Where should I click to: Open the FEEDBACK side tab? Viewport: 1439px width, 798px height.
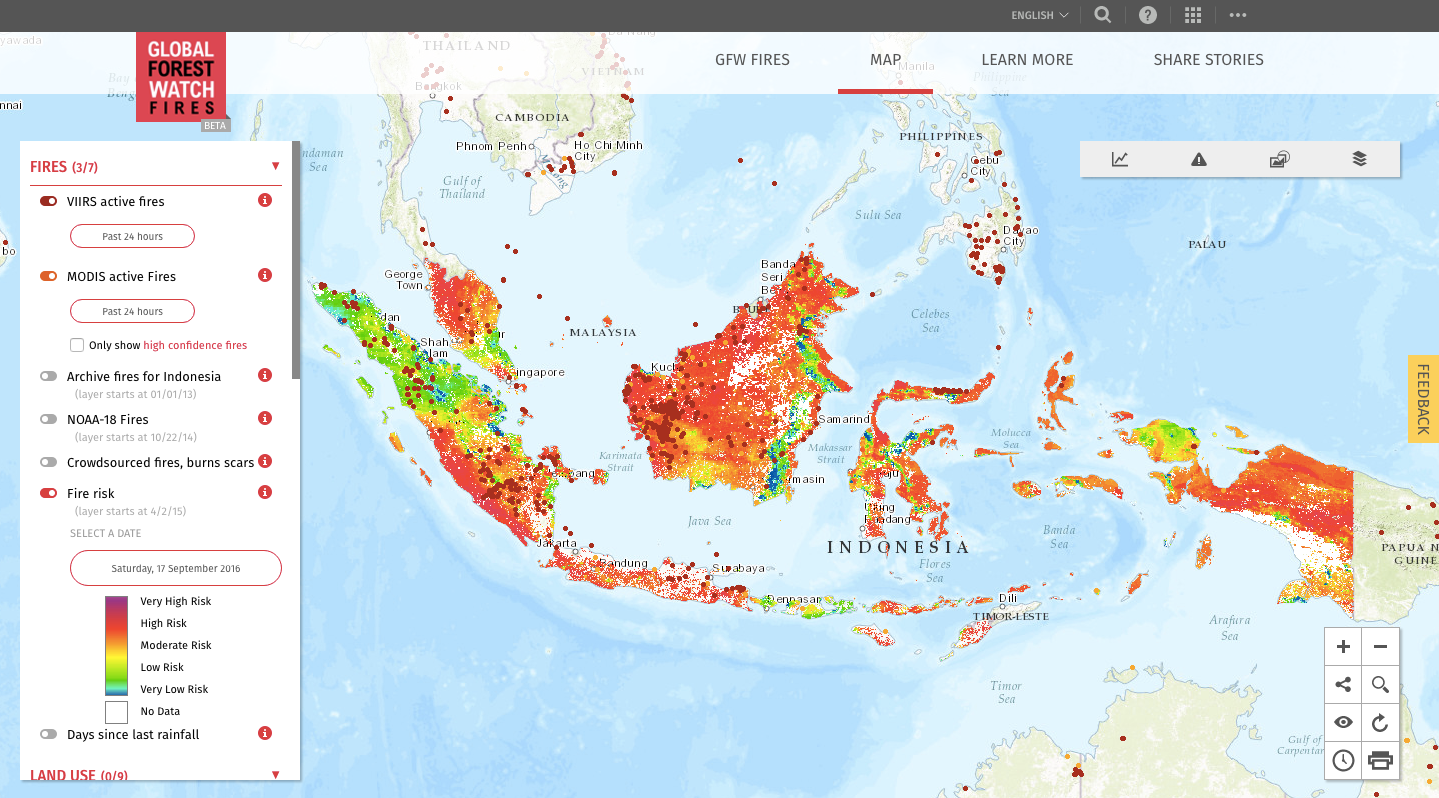click(x=1423, y=398)
